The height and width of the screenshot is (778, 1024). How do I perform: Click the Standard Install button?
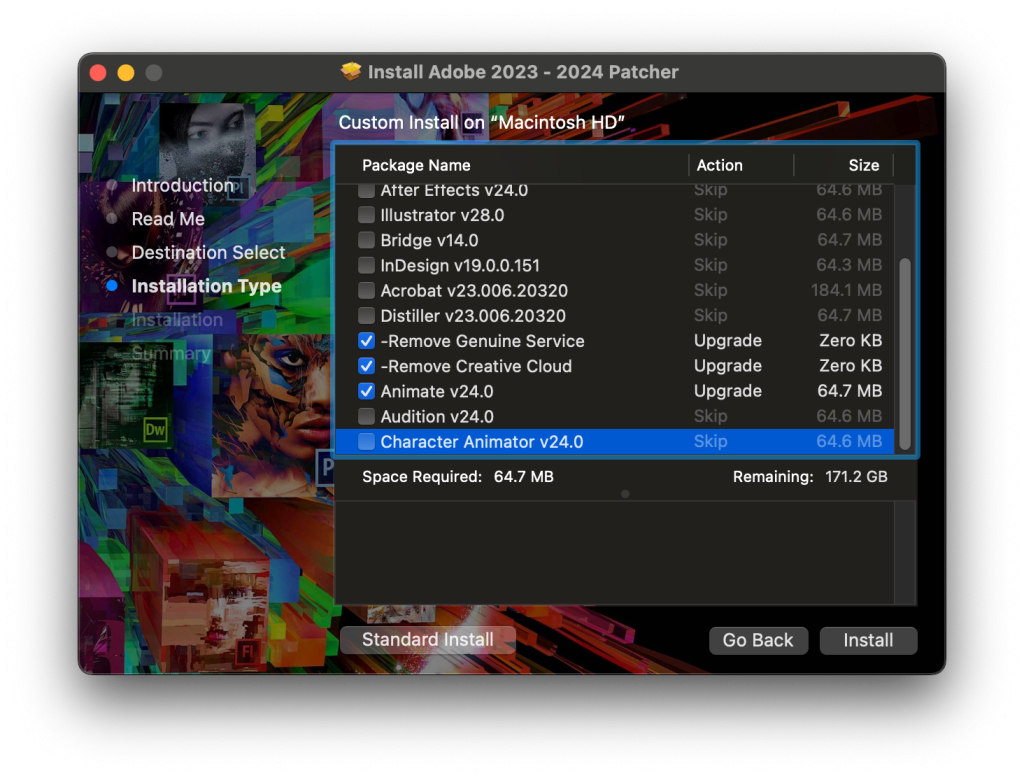point(427,640)
